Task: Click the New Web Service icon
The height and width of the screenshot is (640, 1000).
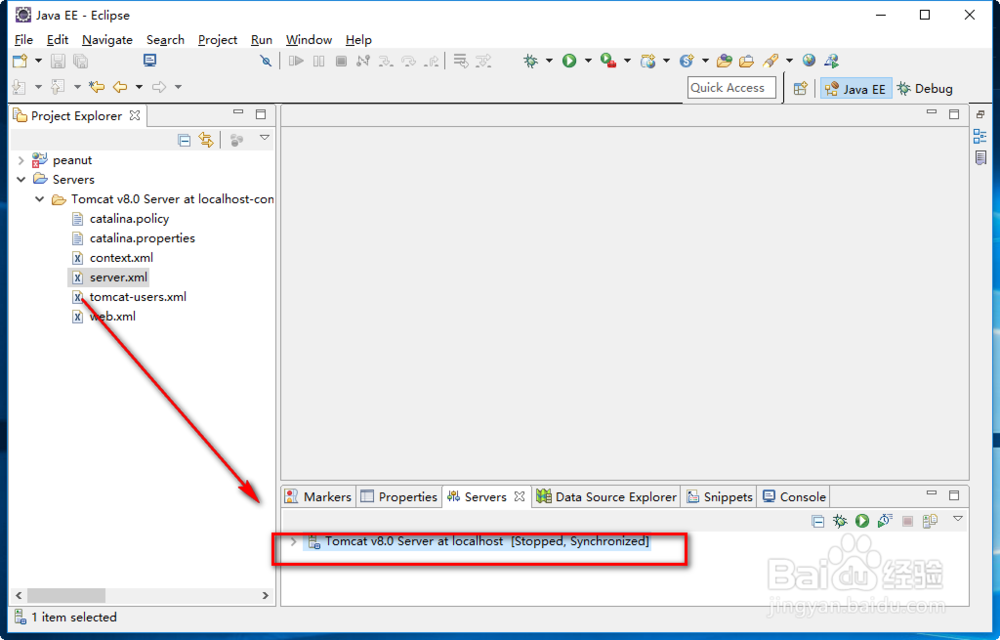Action: point(687,61)
